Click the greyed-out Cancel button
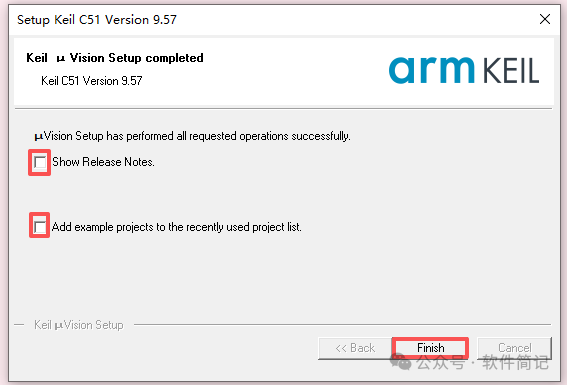 pyautogui.click(x=515, y=348)
